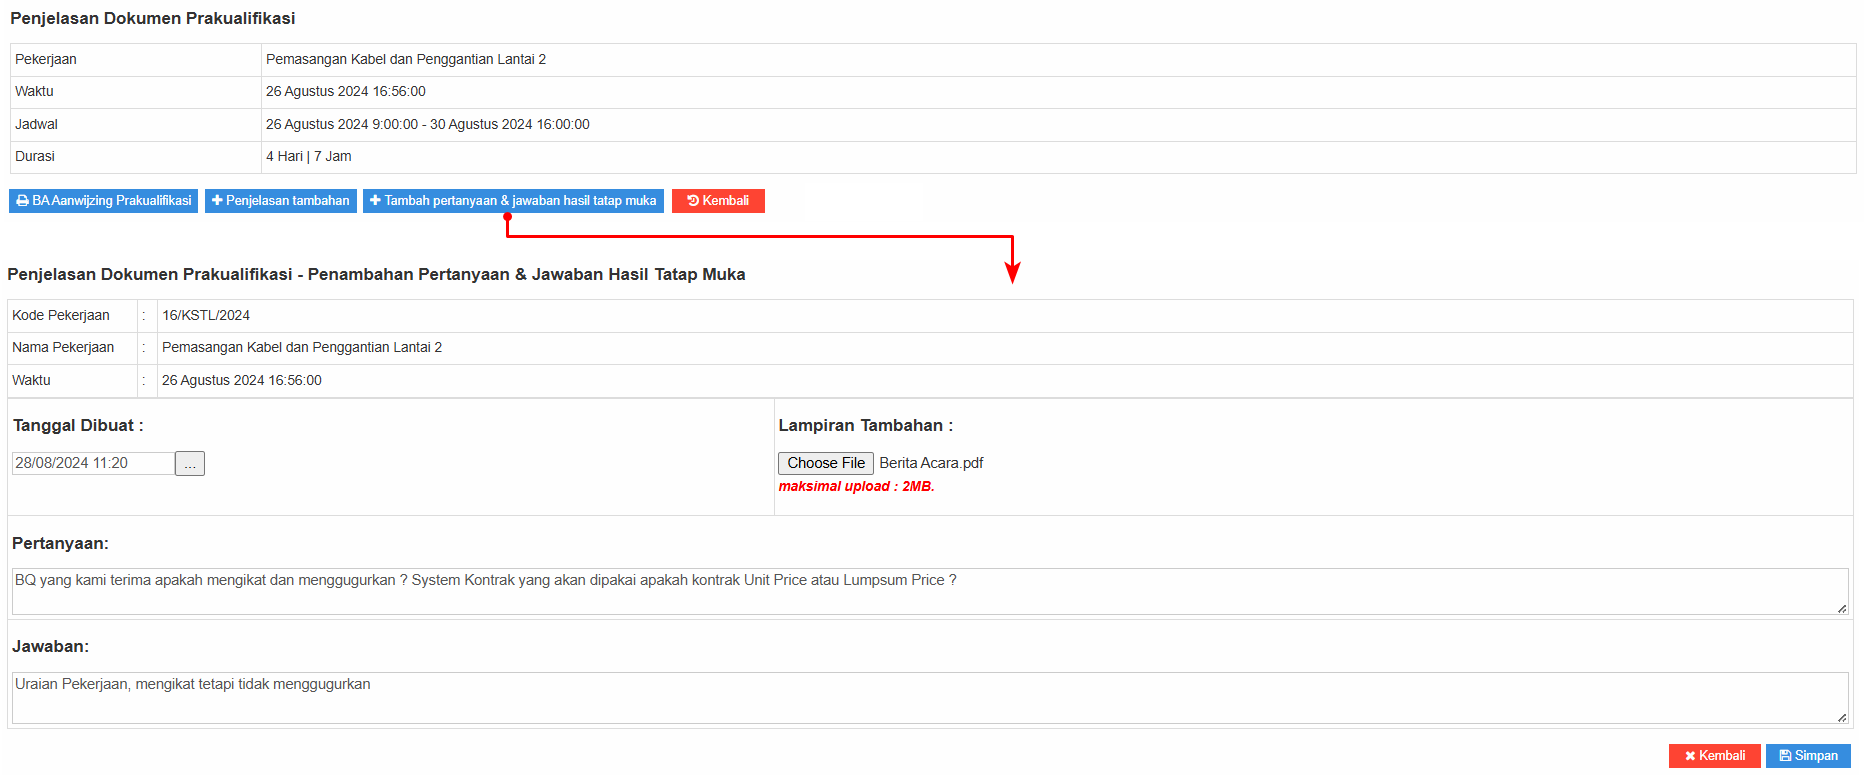Click the BA Aanwijzing Prakualifikasi print button
The image size is (1864, 775).
tap(103, 201)
